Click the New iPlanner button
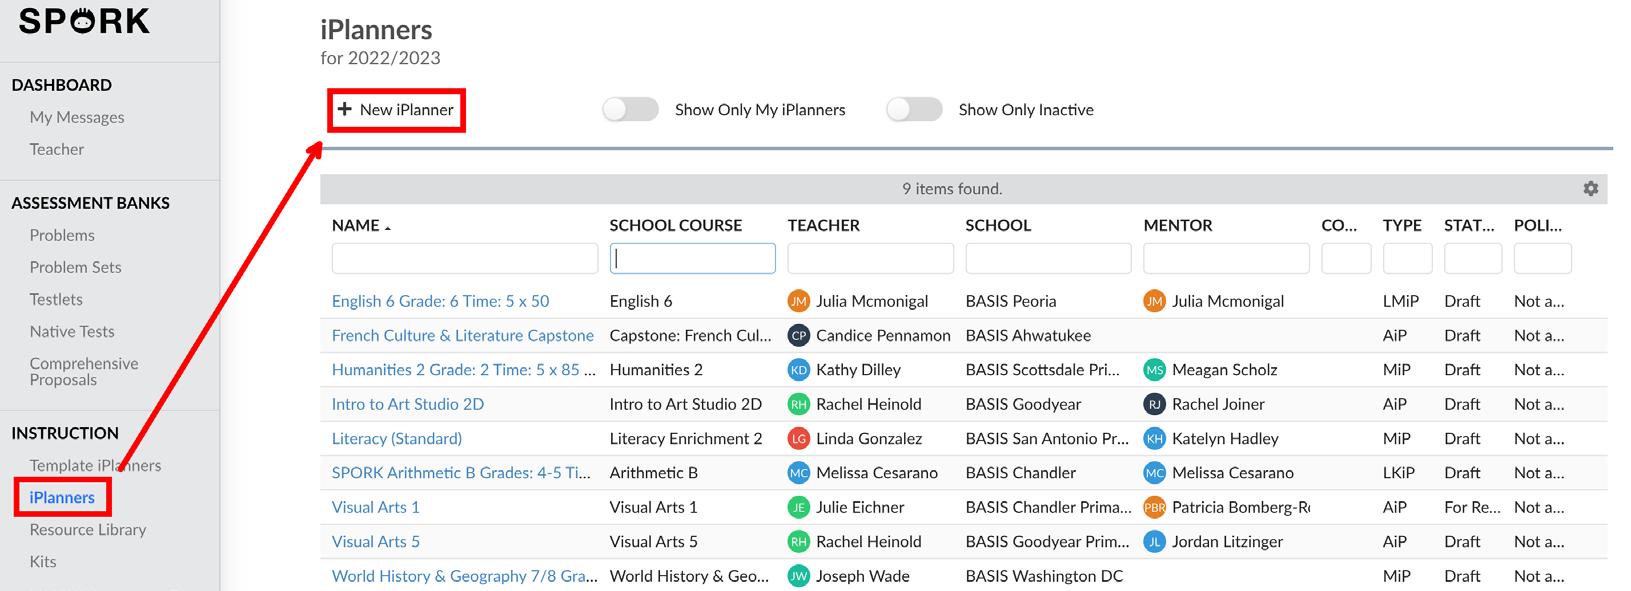 [x=396, y=109]
